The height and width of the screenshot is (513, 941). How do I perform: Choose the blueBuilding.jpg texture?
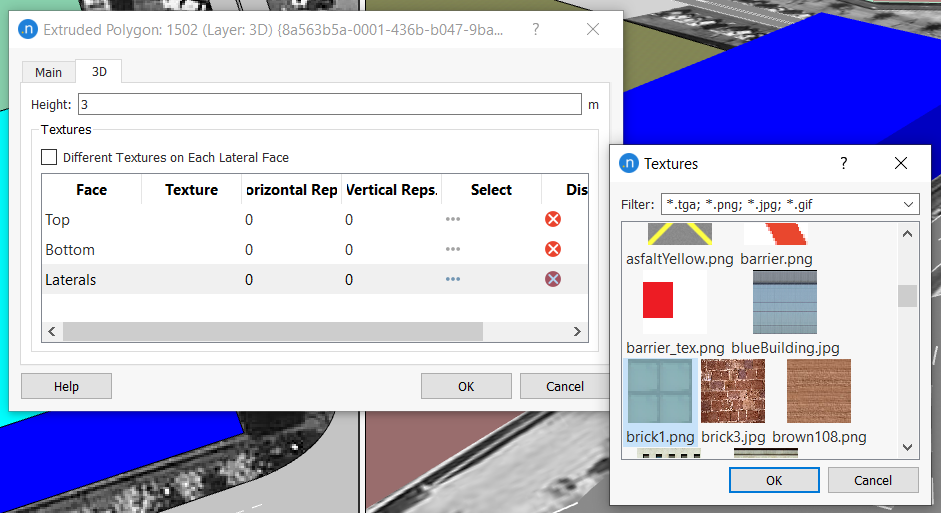[784, 303]
